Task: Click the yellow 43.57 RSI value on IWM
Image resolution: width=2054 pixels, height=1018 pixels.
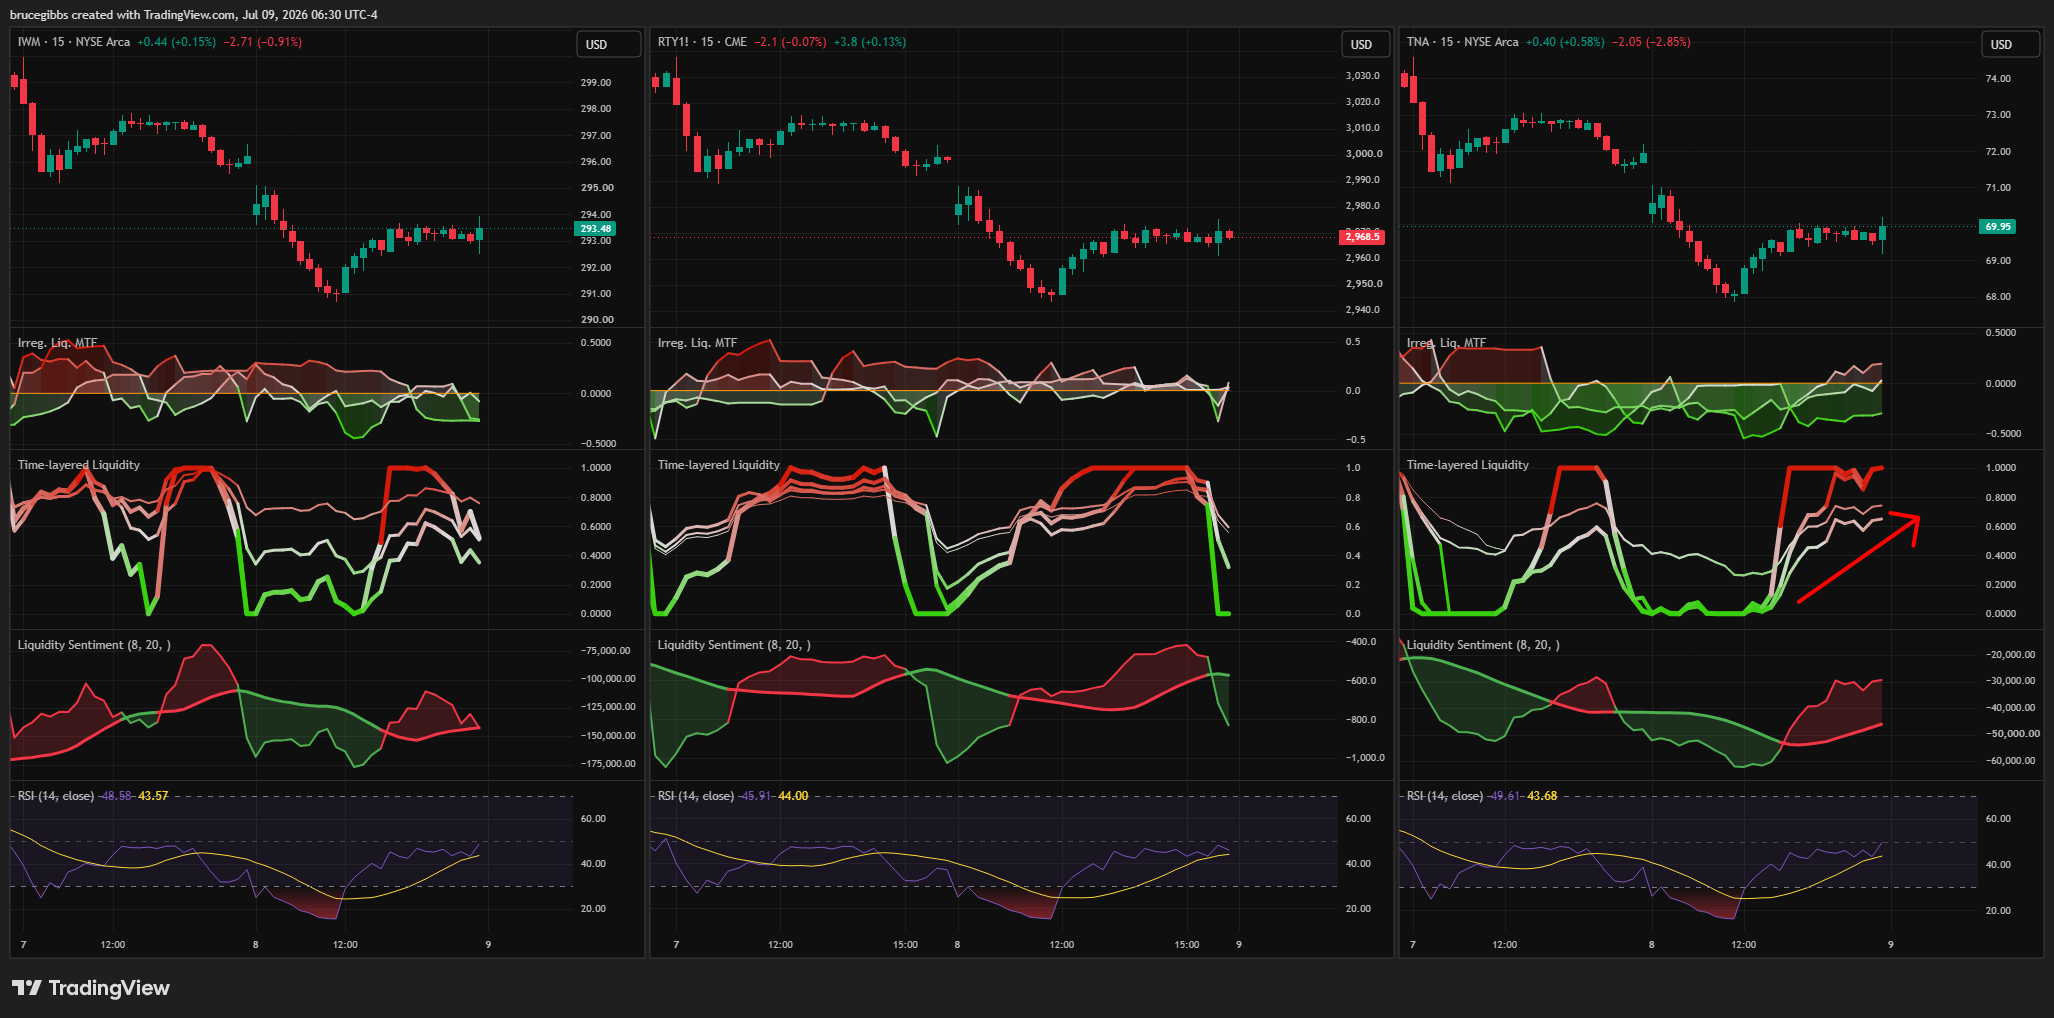Action: (x=153, y=796)
